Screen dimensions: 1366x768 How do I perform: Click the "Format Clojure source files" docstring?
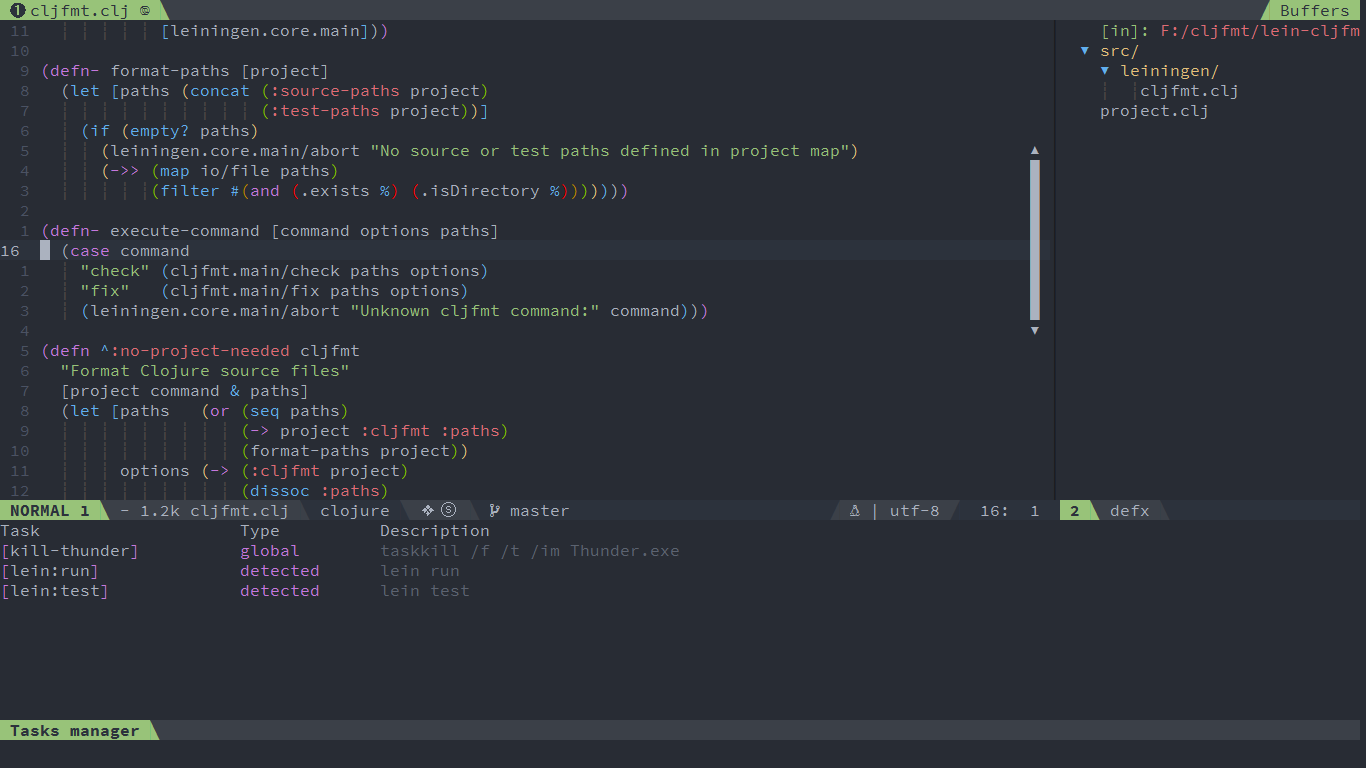[205, 371]
